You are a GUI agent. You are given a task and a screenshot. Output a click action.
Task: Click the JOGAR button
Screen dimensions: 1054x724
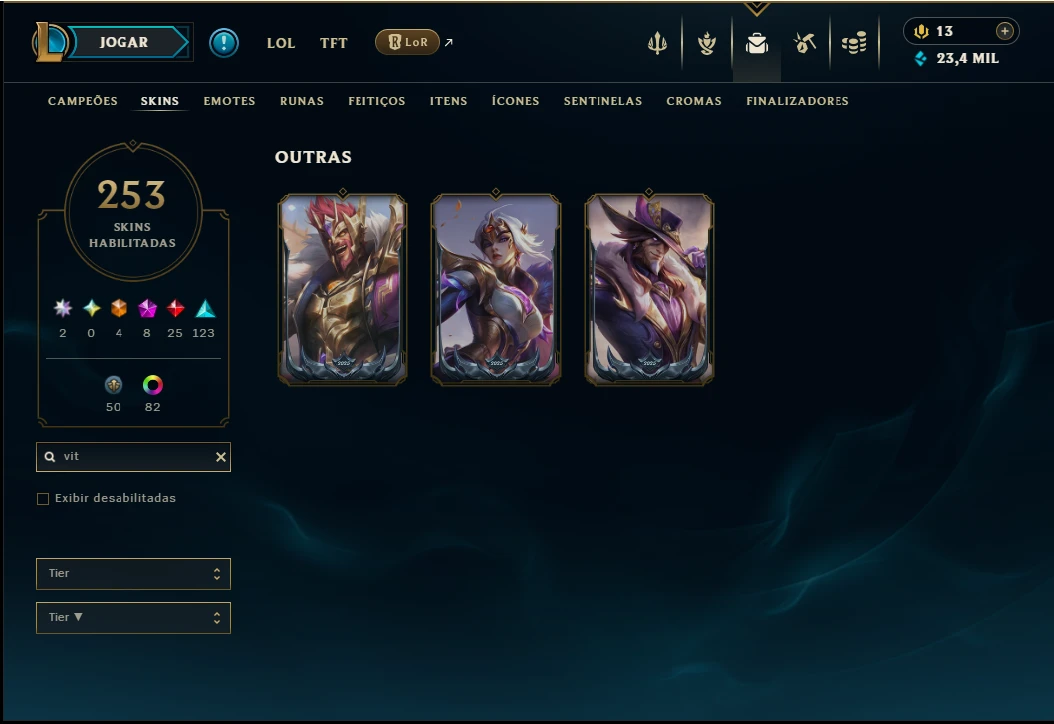click(x=124, y=42)
